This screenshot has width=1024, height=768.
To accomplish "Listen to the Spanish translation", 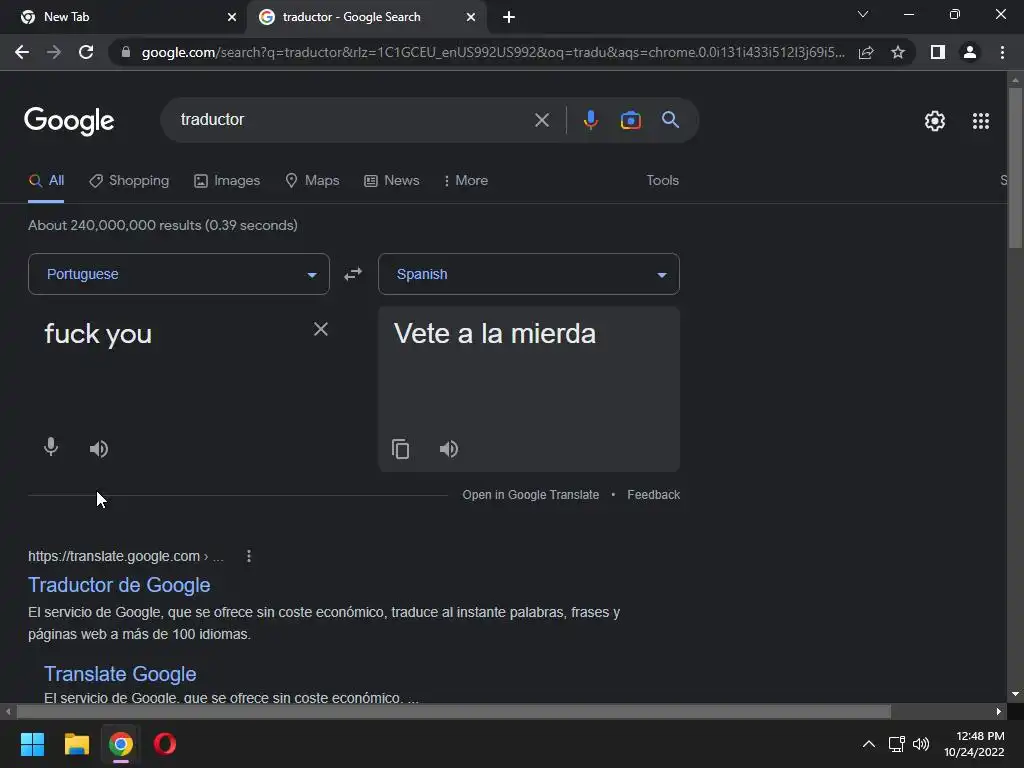I will (x=449, y=449).
